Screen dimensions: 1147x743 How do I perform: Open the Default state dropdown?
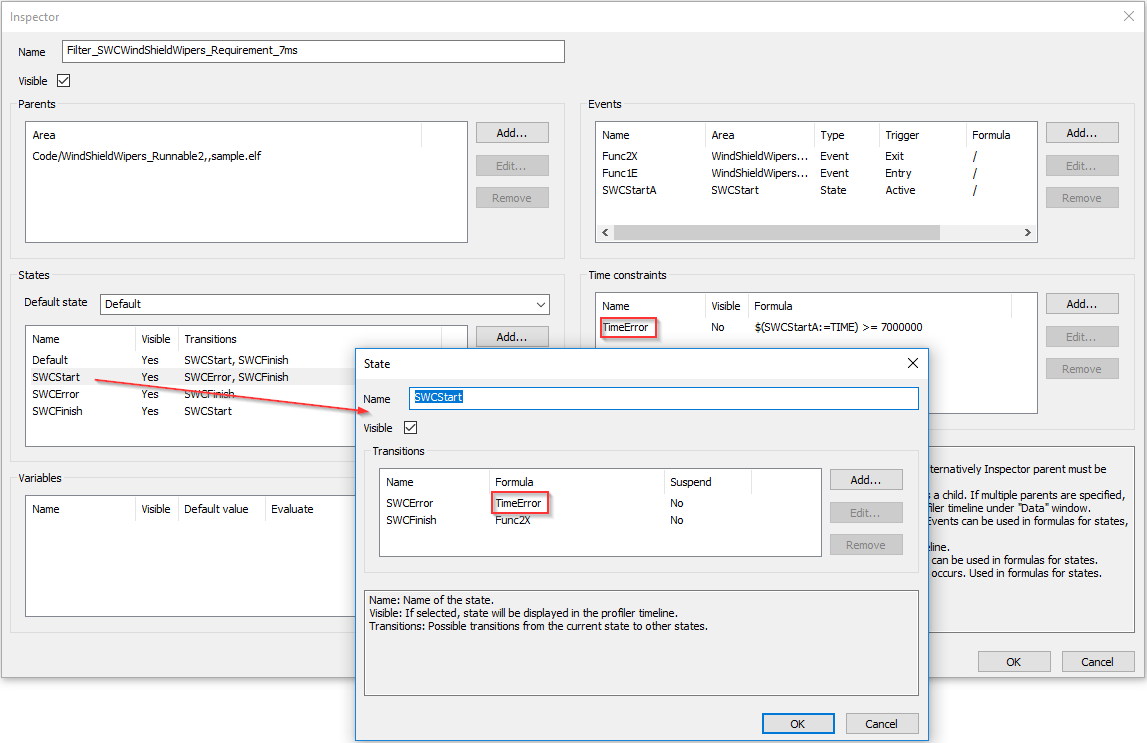[x=541, y=304]
